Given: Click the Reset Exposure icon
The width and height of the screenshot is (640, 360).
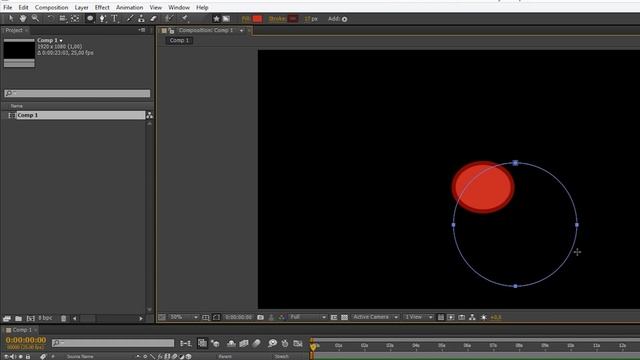Looking at the screenshot, I should click(484, 317).
